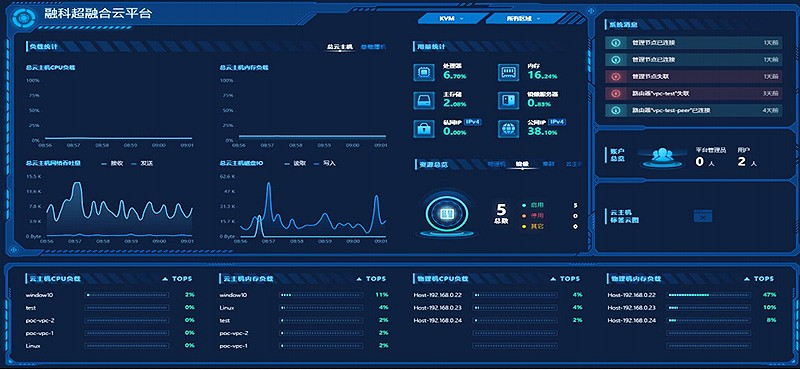Click the account overview users icon
This screenshot has width=800, height=370.
pos(663,156)
